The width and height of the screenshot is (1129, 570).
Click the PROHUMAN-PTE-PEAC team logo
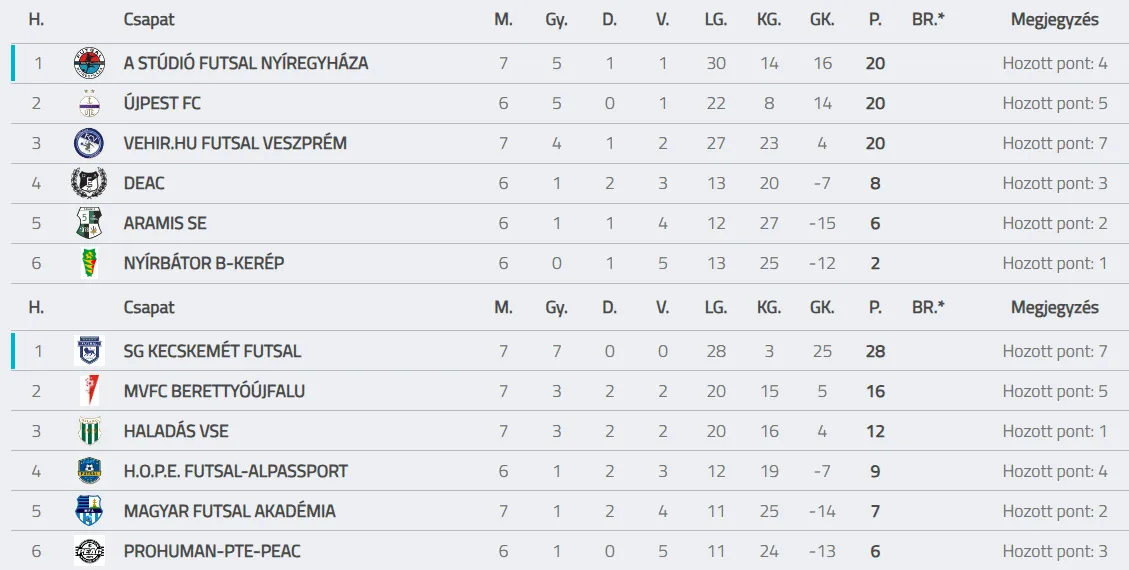(89, 552)
